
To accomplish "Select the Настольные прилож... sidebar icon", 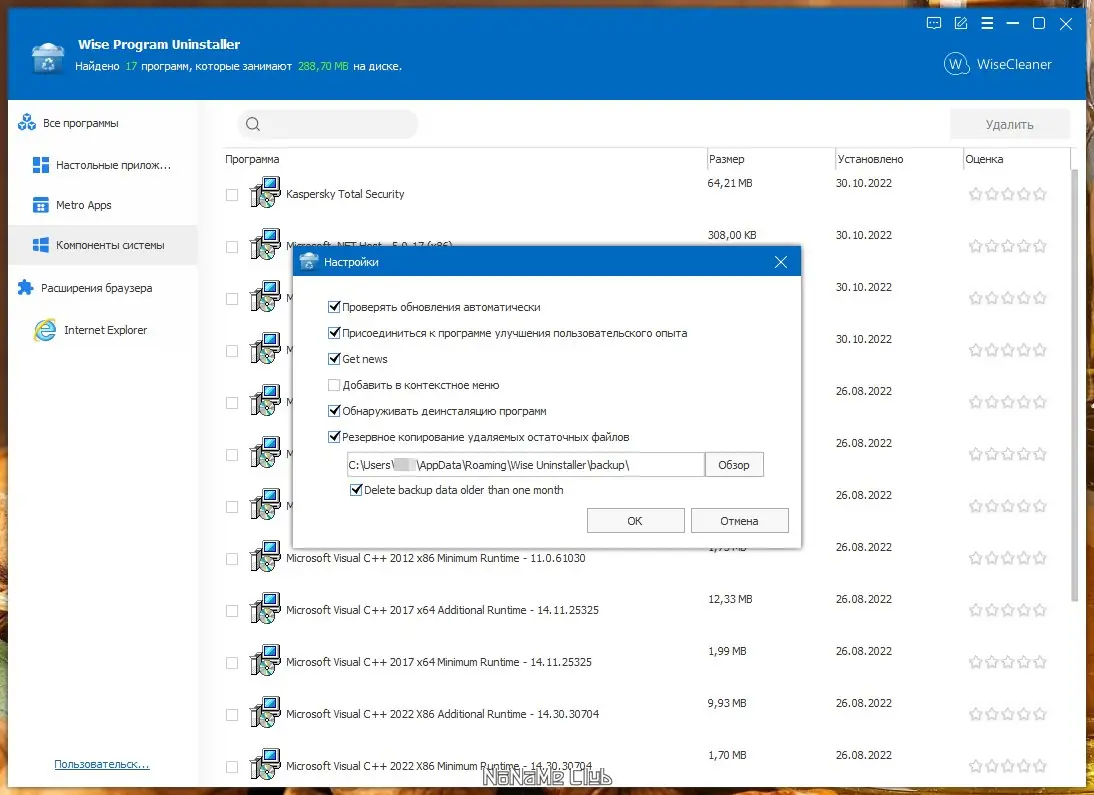I will (x=42, y=164).
